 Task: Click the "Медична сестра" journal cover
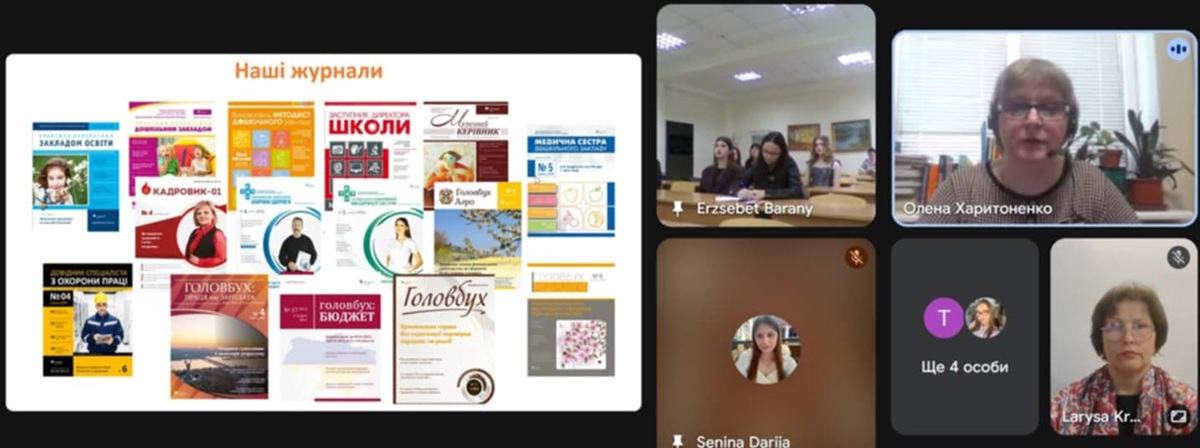tap(570, 178)
